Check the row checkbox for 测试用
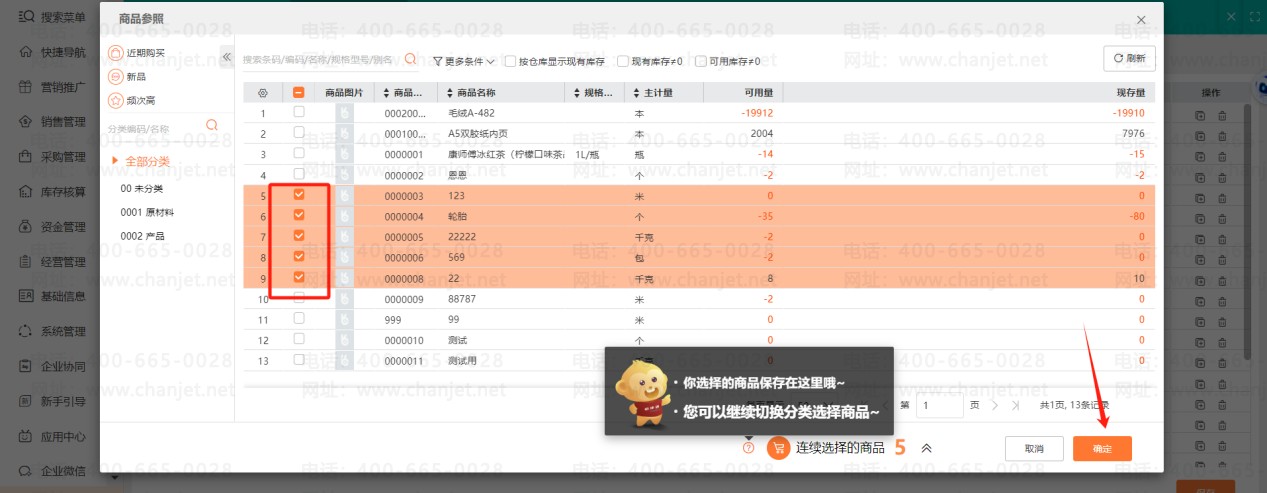This screenshot has width=1267, height=493. point(299,360)
